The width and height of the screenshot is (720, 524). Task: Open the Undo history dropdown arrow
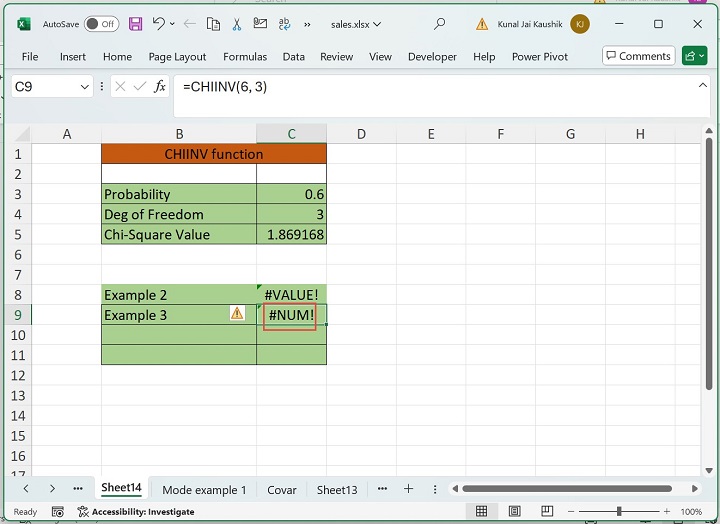(172, 24)
